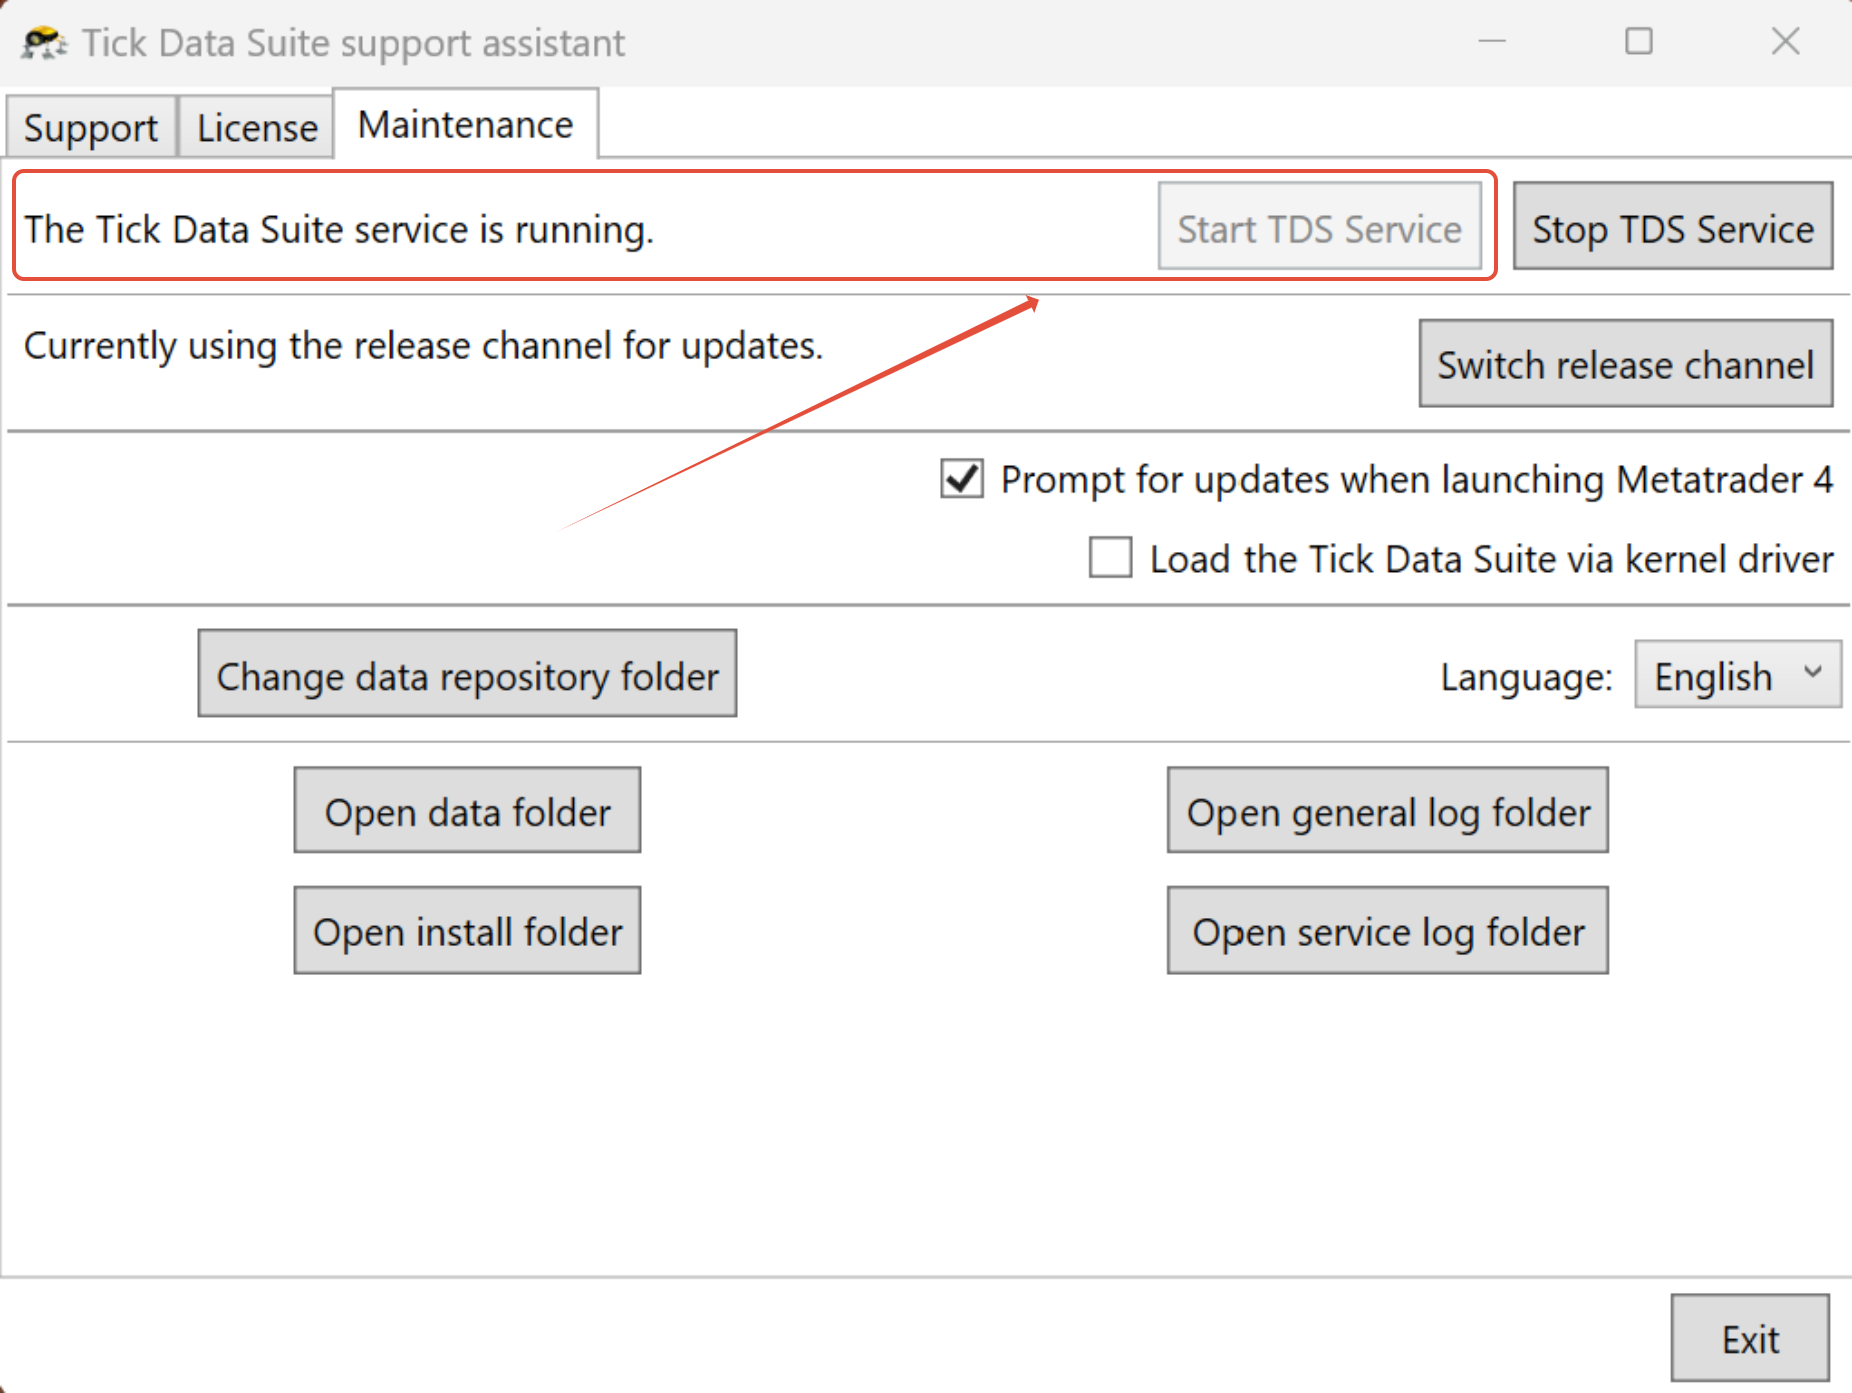Click the Start TDS Service button
Screen dimensions: 1852x1393
coord(1320,226)
